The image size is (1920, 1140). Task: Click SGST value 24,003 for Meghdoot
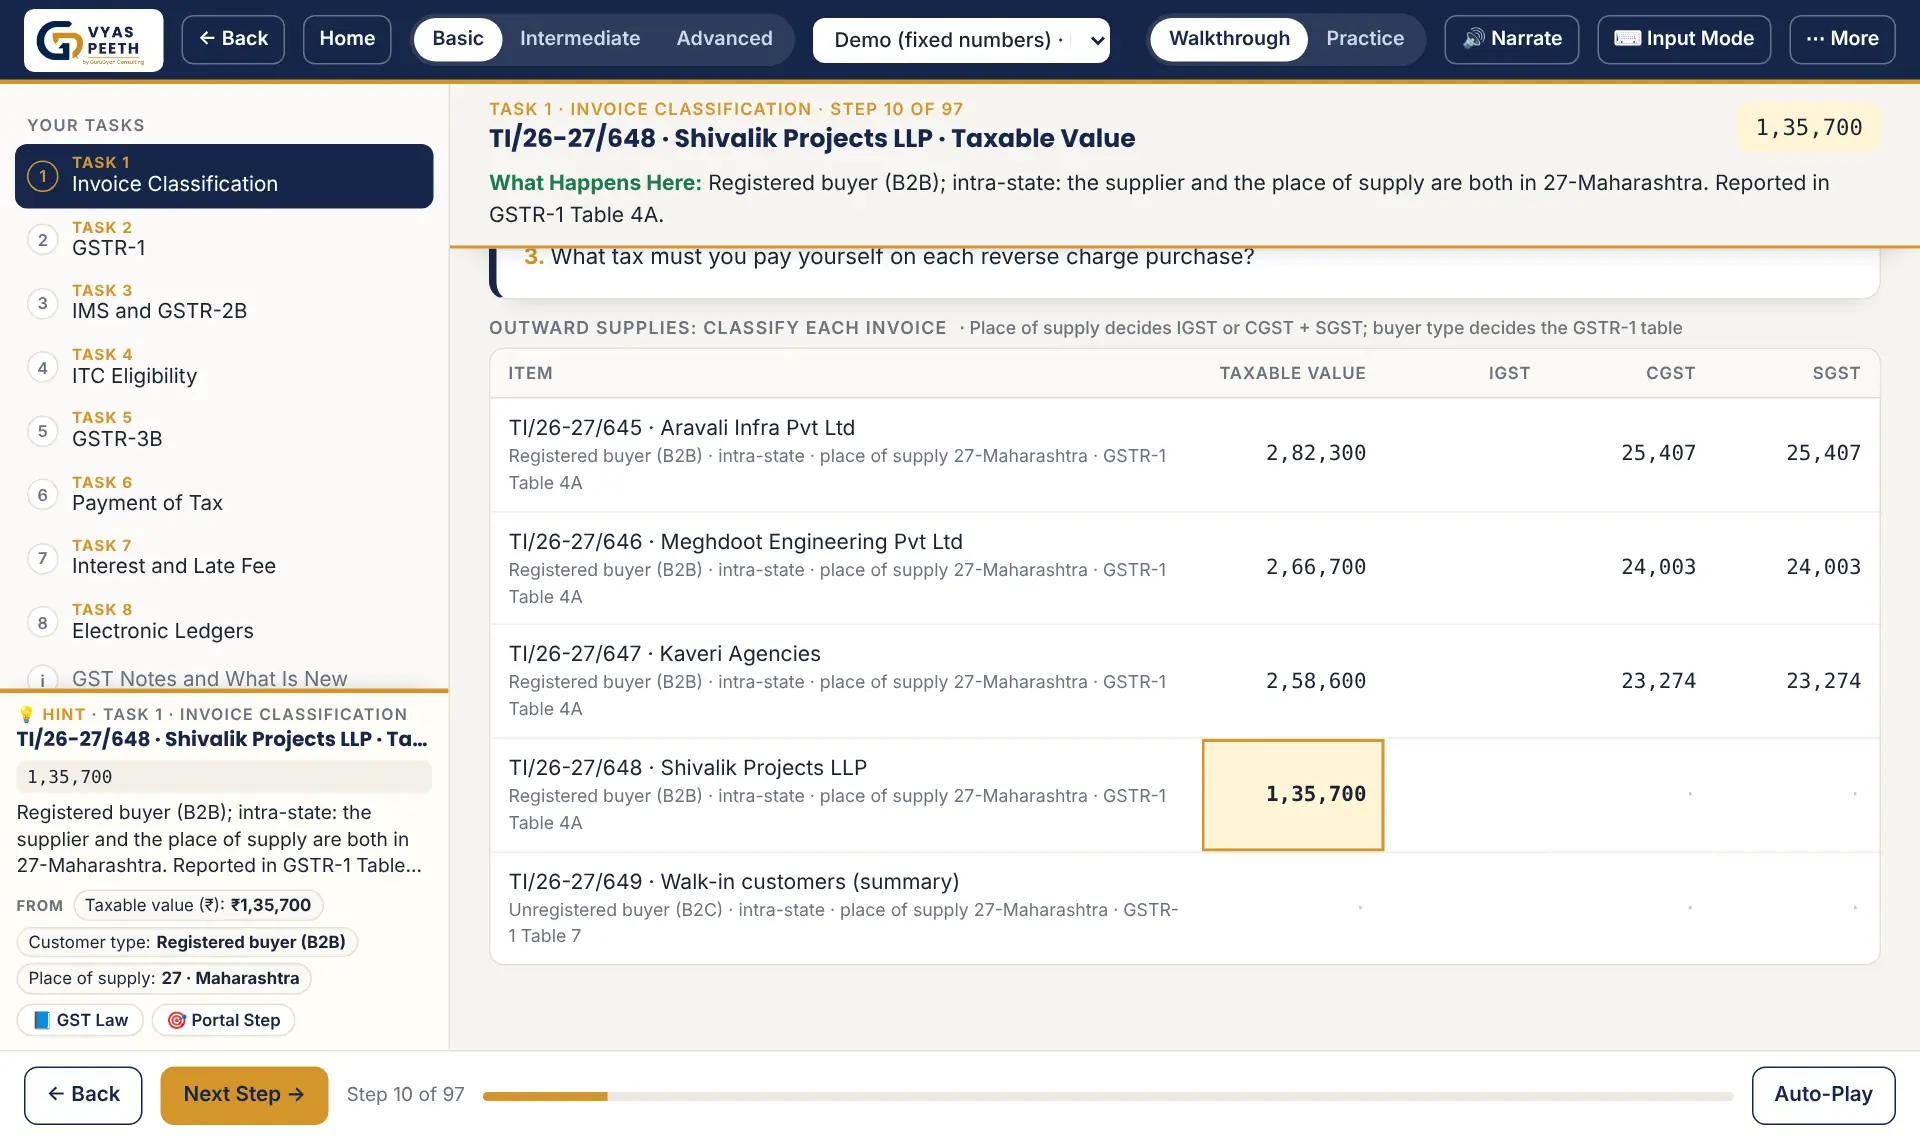pyautogui.click(x=1823, y=567)
